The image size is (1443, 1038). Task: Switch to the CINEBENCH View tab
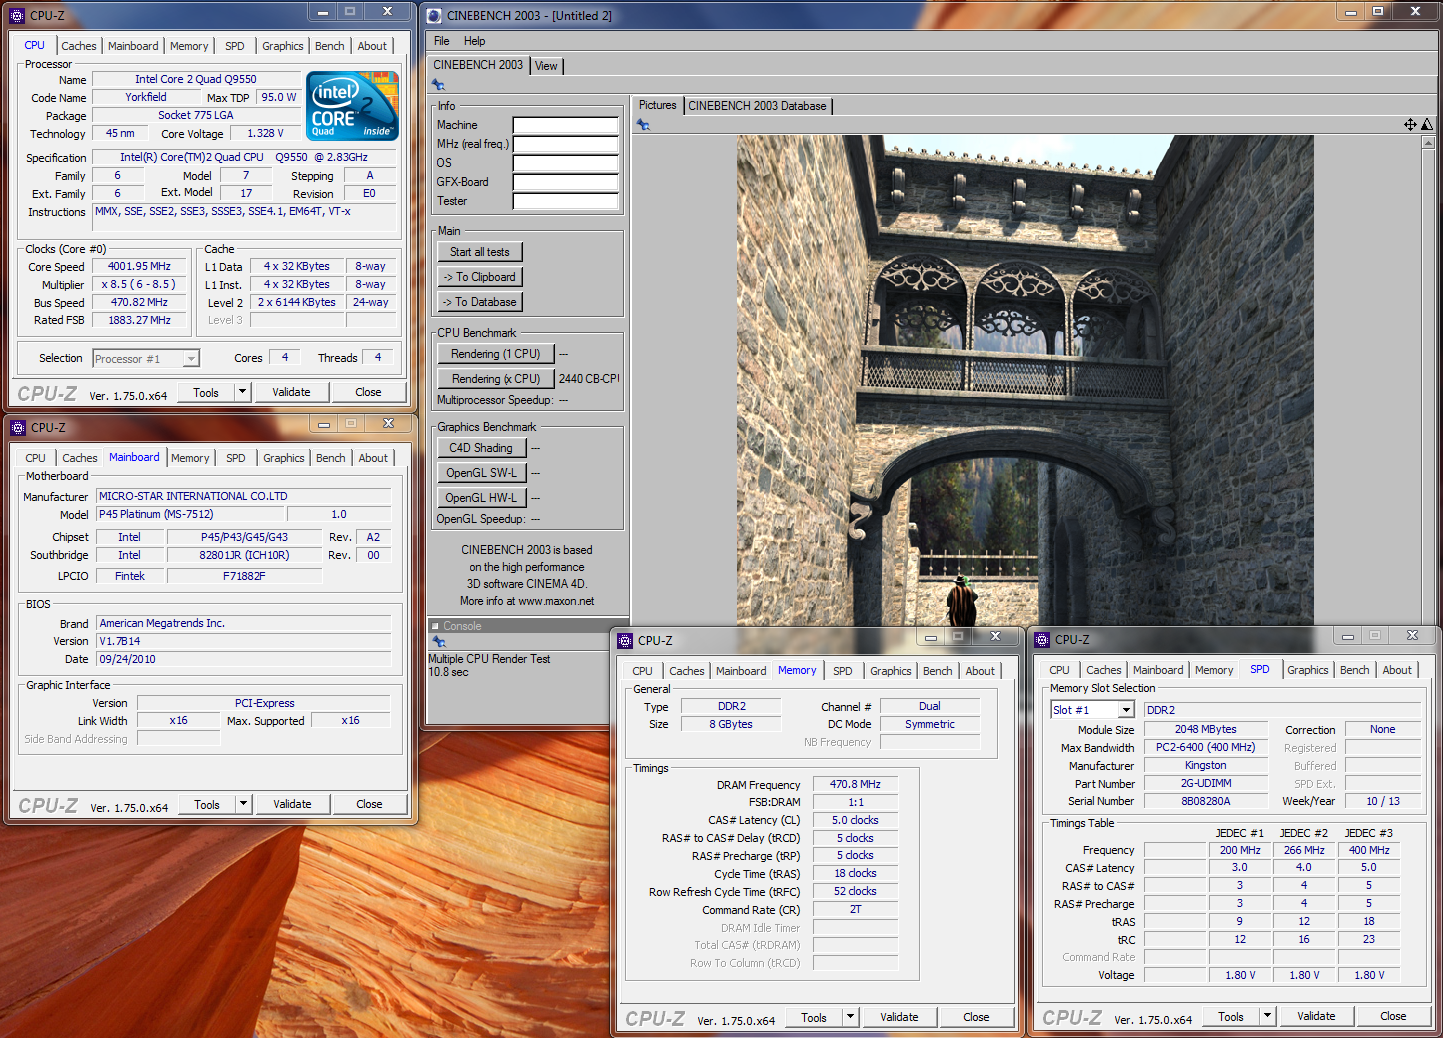(x=546, y=66)
